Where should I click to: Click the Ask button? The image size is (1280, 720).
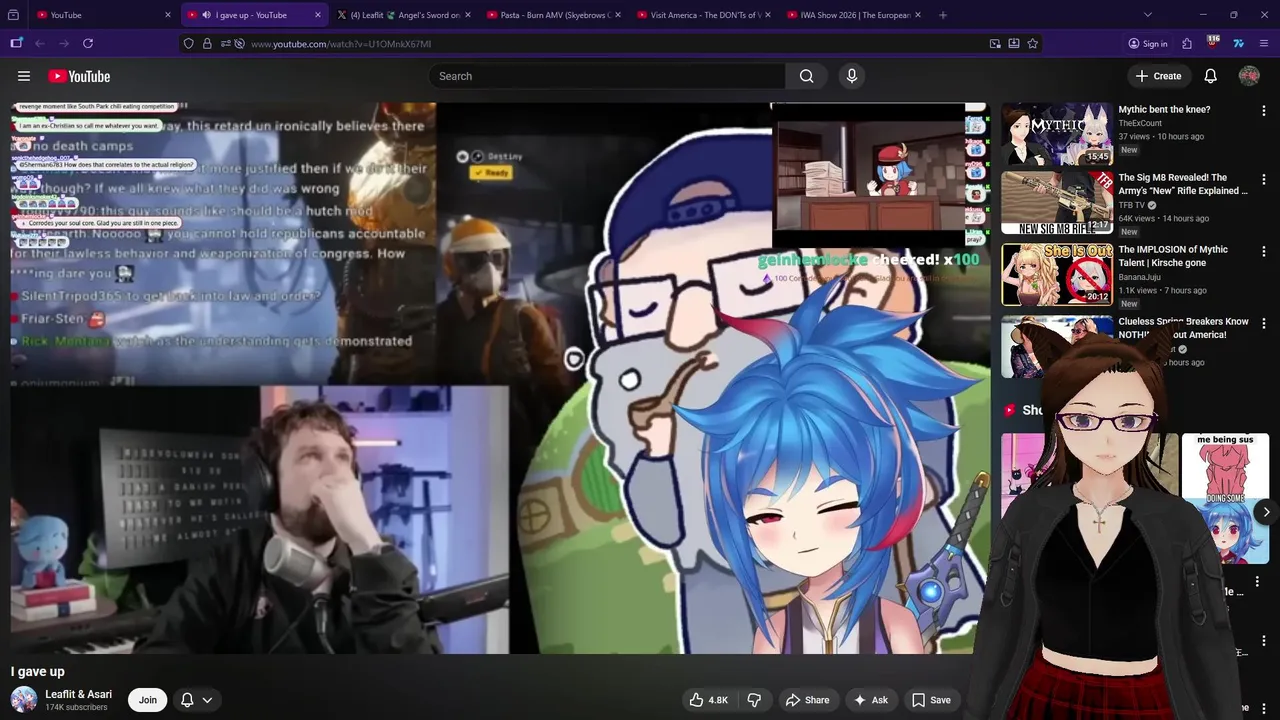click(870, 700)
